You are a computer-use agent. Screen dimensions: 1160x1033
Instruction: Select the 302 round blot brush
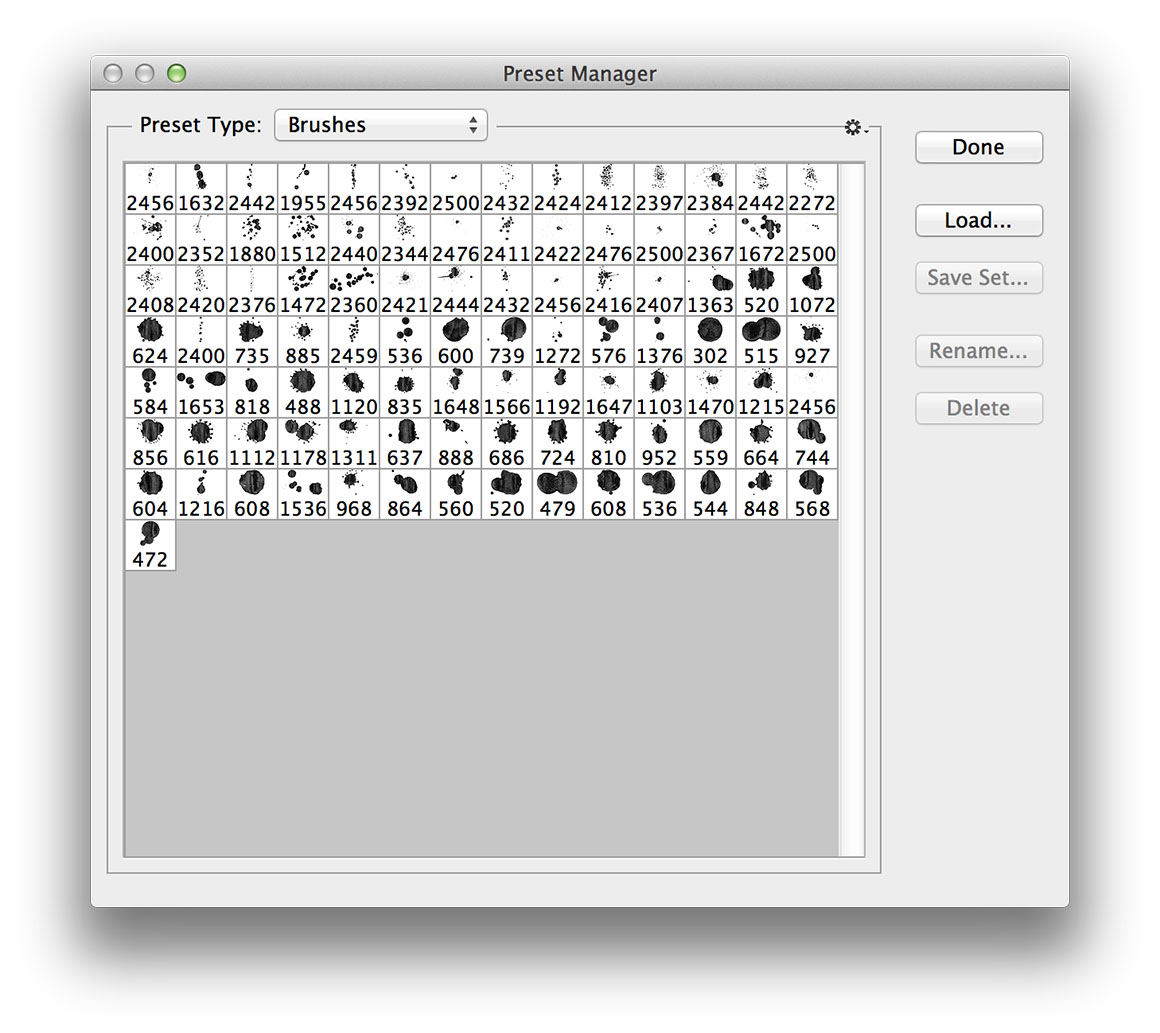click(710, 341)
